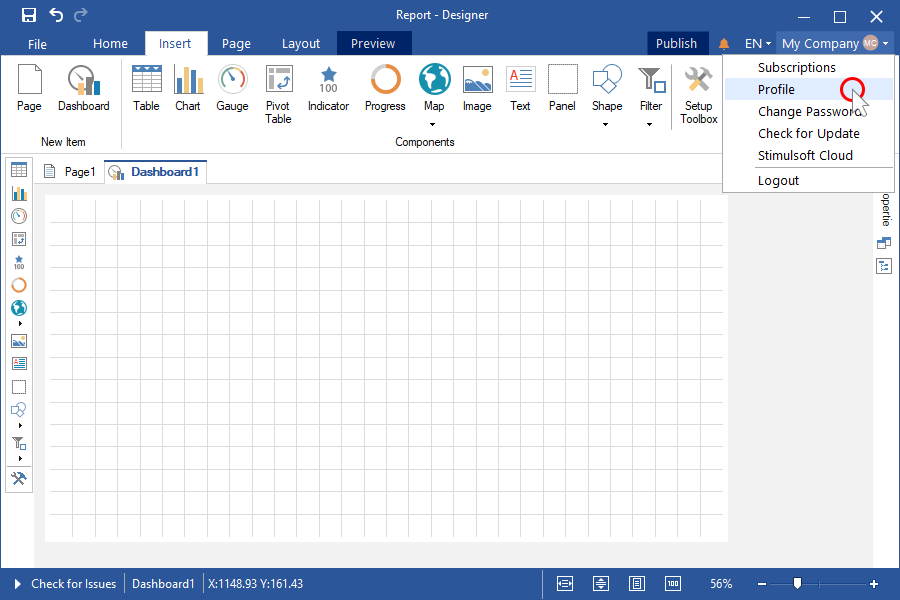Toggle the 100 percent zoom button
Viewport: 900px width, 600px height.
point(673,584)
